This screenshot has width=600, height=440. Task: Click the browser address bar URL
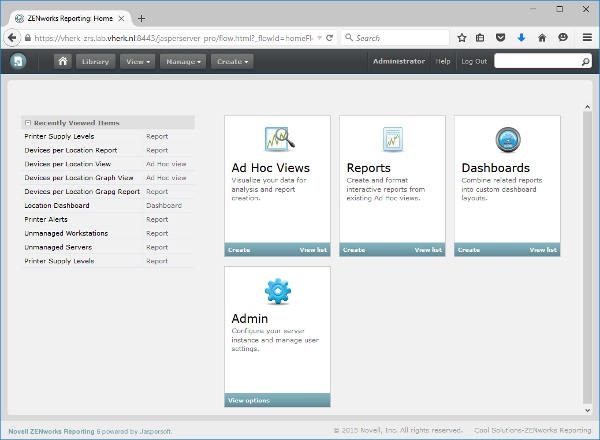173,38
